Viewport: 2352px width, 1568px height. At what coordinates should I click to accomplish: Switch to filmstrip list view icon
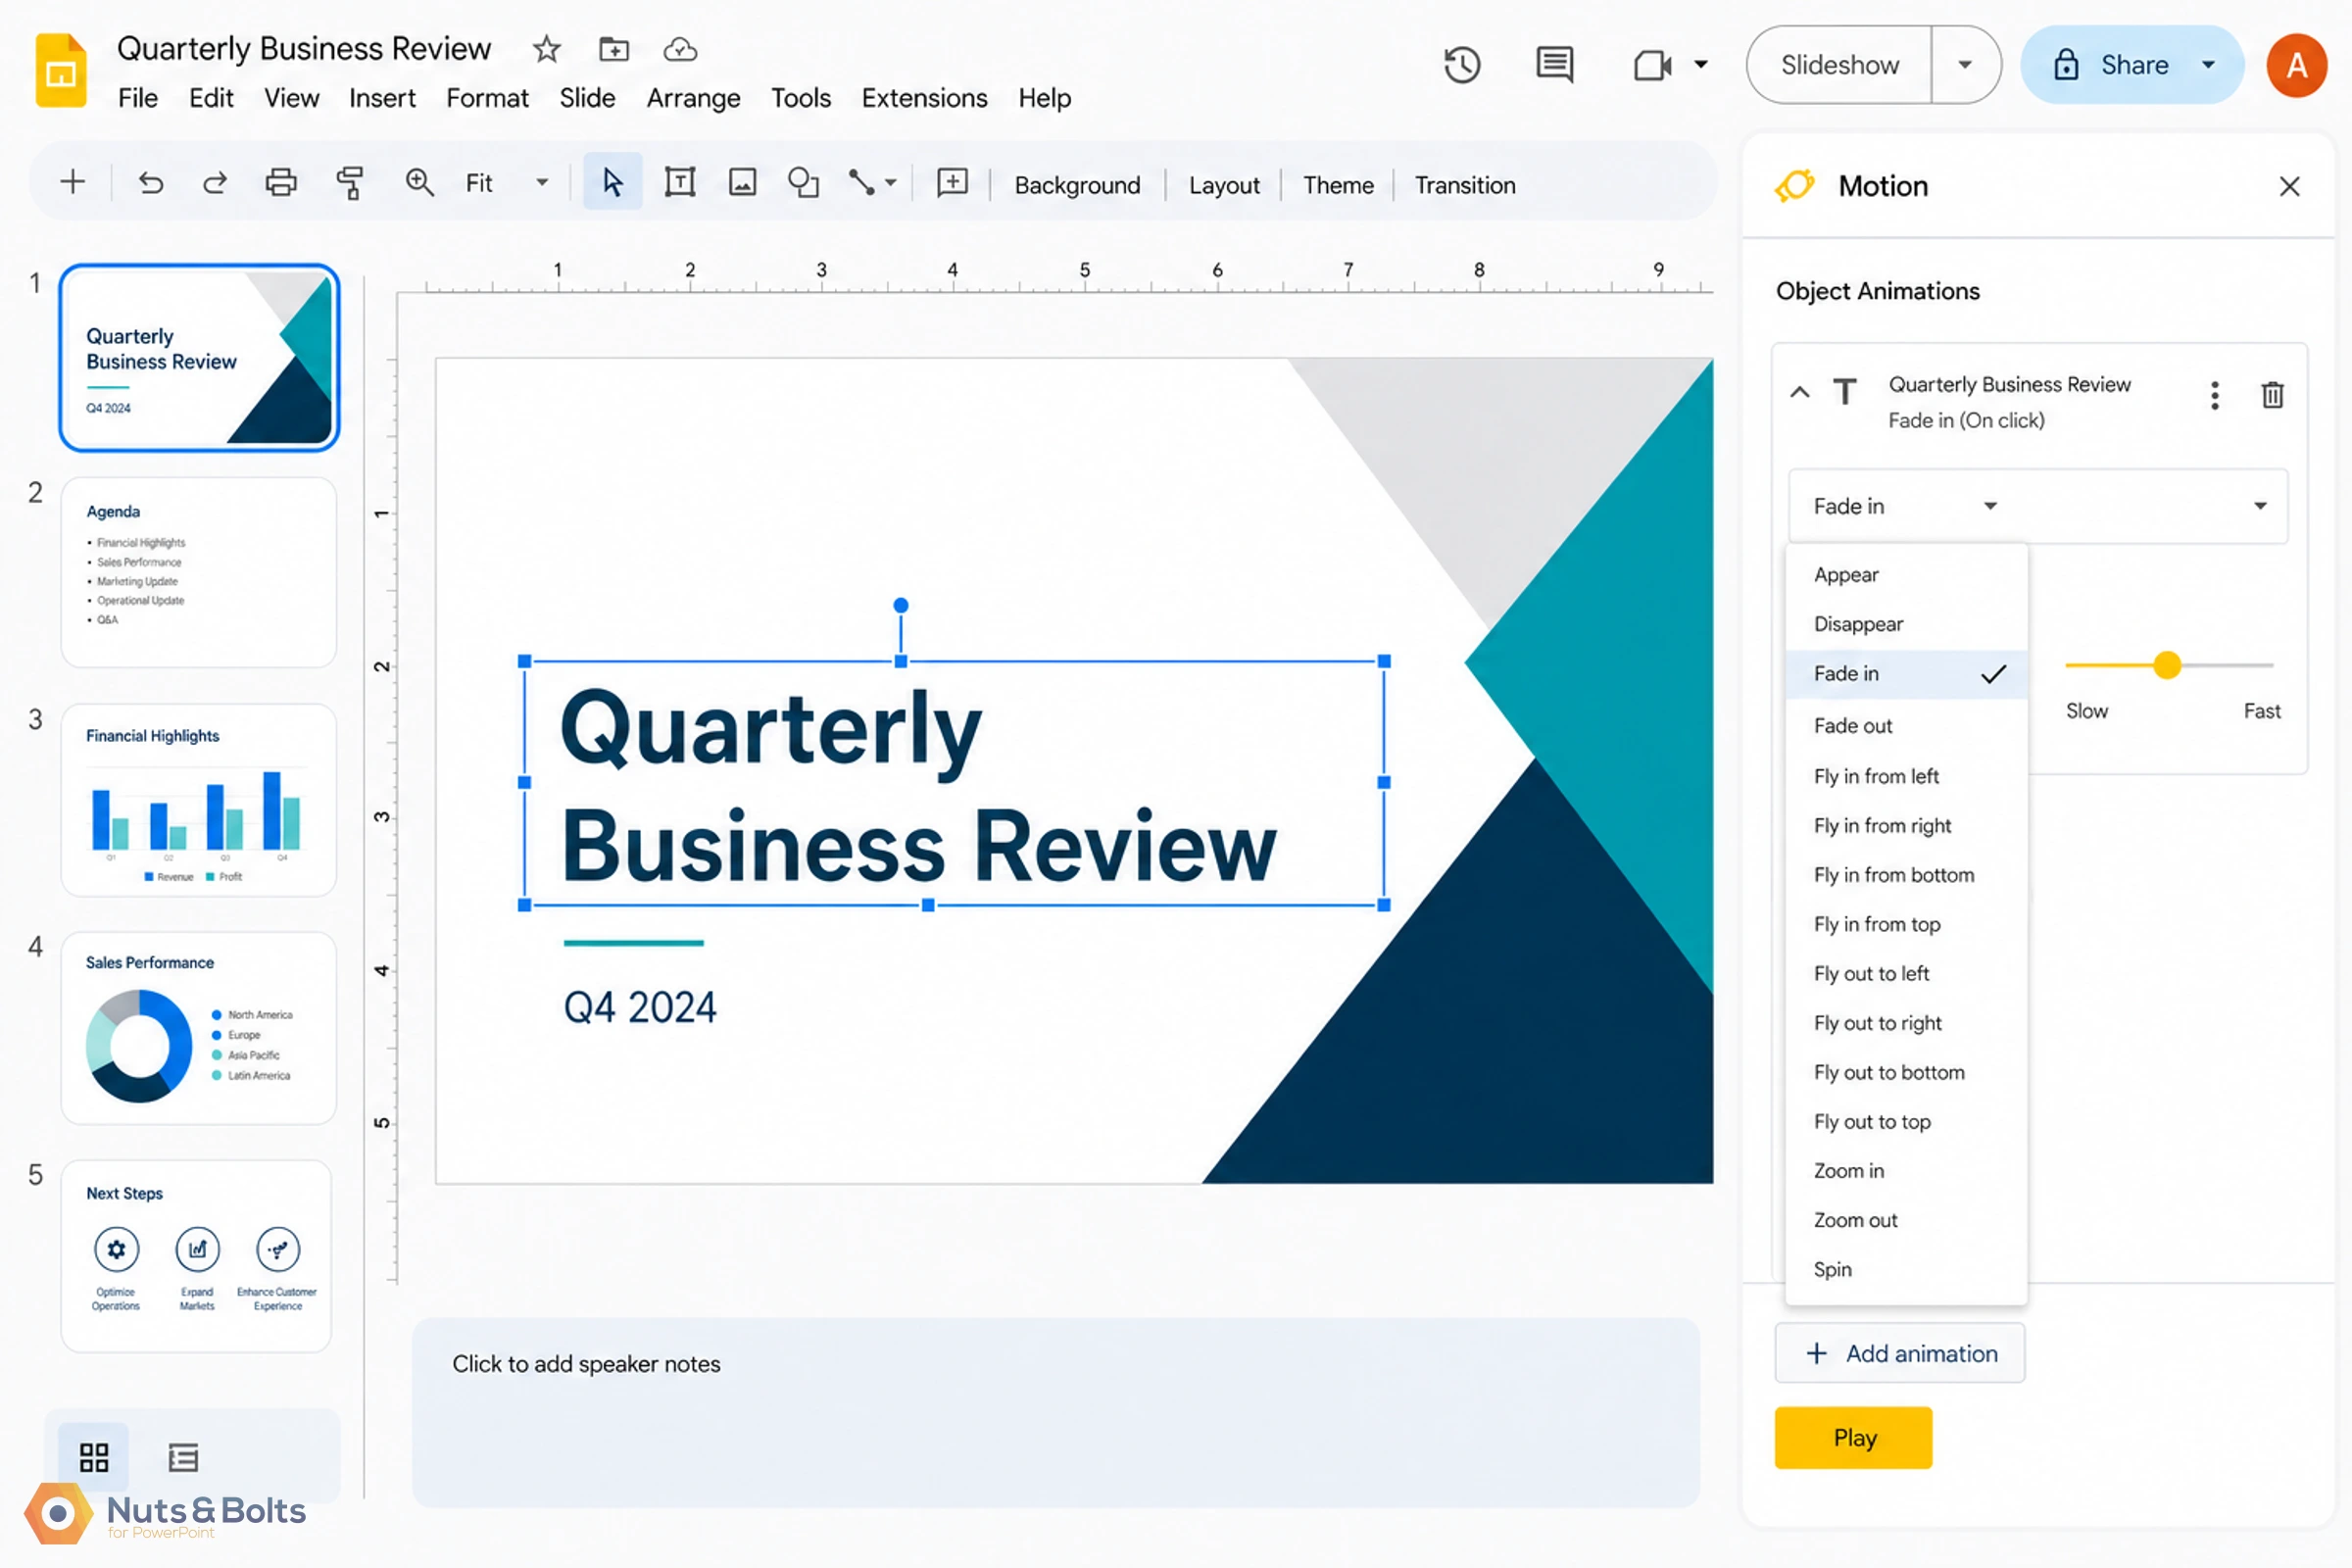click(183, 1457)
